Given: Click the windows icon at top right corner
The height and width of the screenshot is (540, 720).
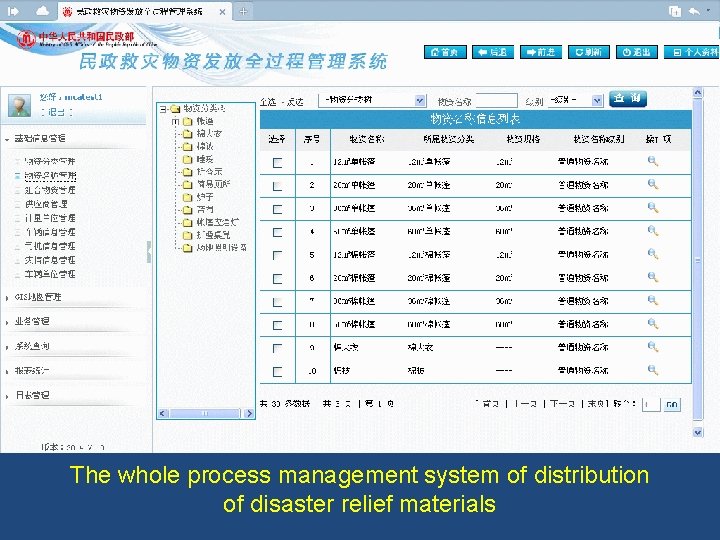Looking at the screenshot, I should click(x=675, y=11).
